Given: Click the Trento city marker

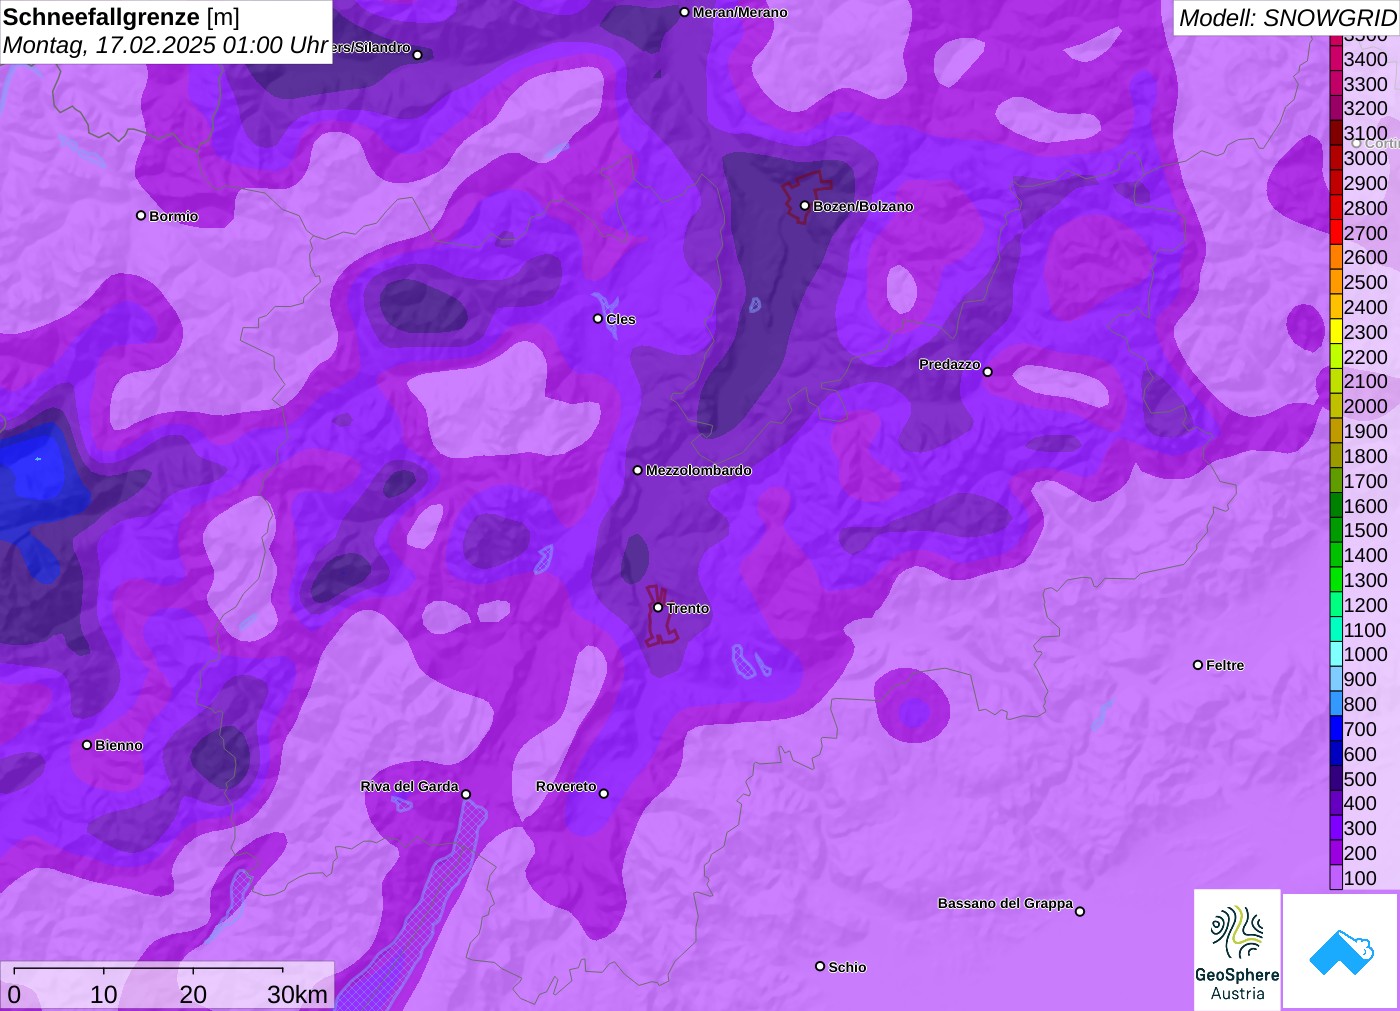Looking at the screenshot, I should [x=658, y=608].
